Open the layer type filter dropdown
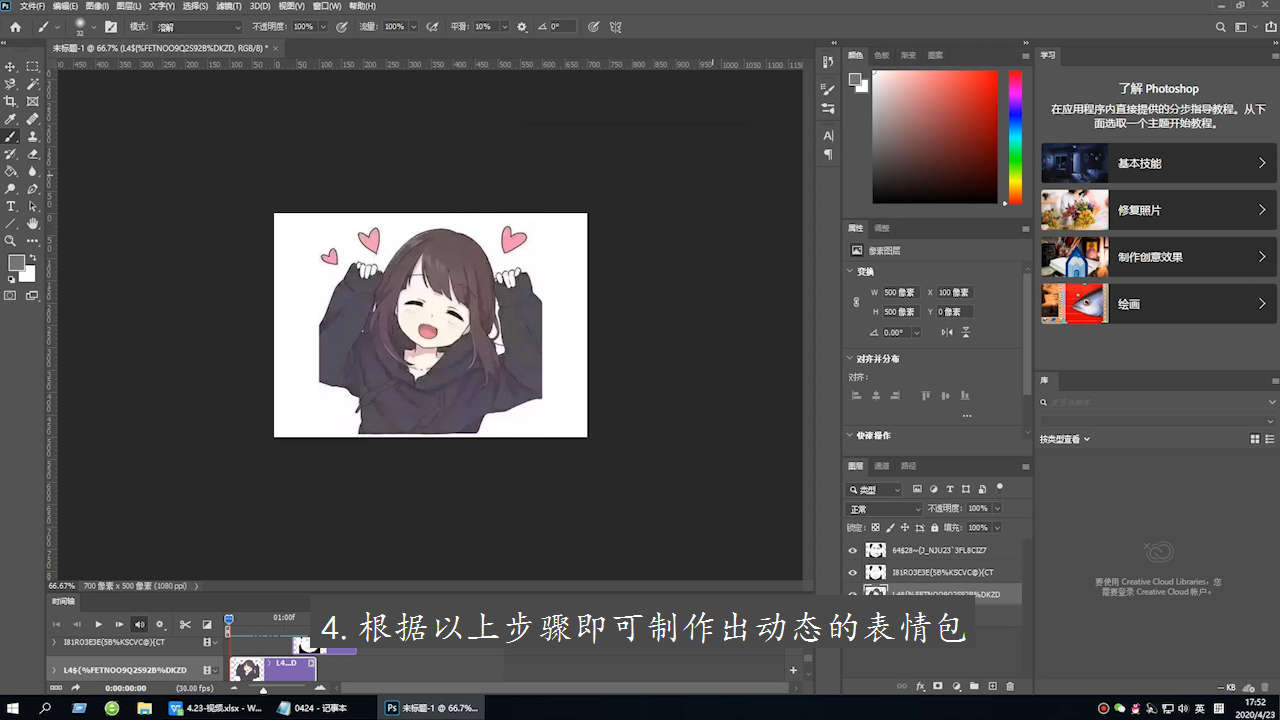The width and height of the screenshot is (1280, 720). click(875, 490)
